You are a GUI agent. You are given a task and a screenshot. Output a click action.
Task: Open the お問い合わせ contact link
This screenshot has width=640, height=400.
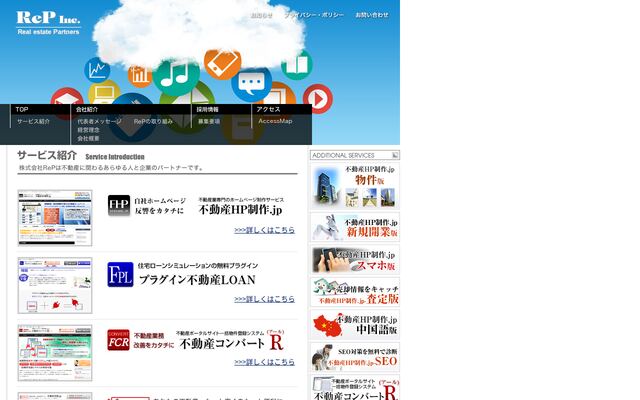point(371,15)
